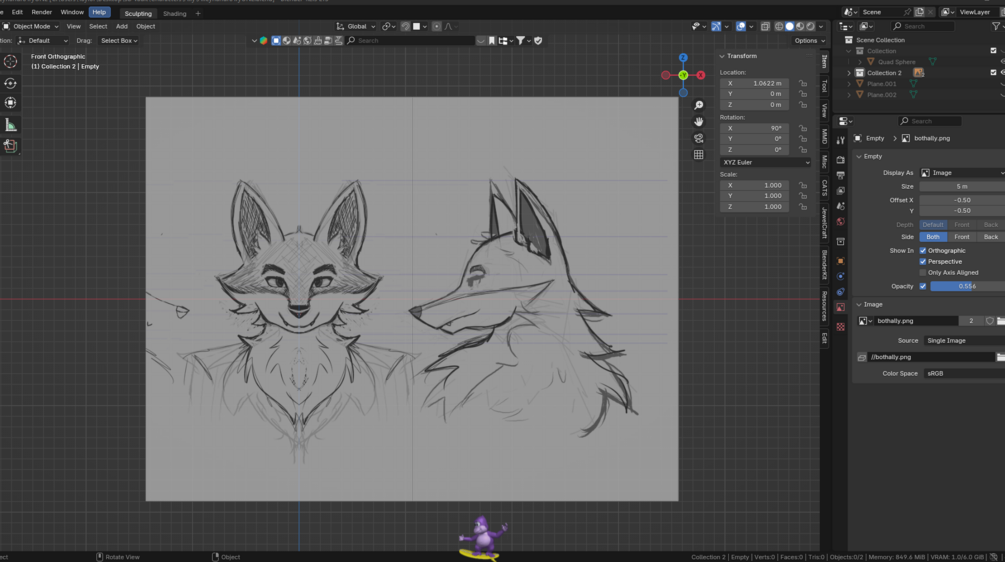Collapse the Transform panel
This screenshot has width=1005, height=562.
tap(722, 56)
